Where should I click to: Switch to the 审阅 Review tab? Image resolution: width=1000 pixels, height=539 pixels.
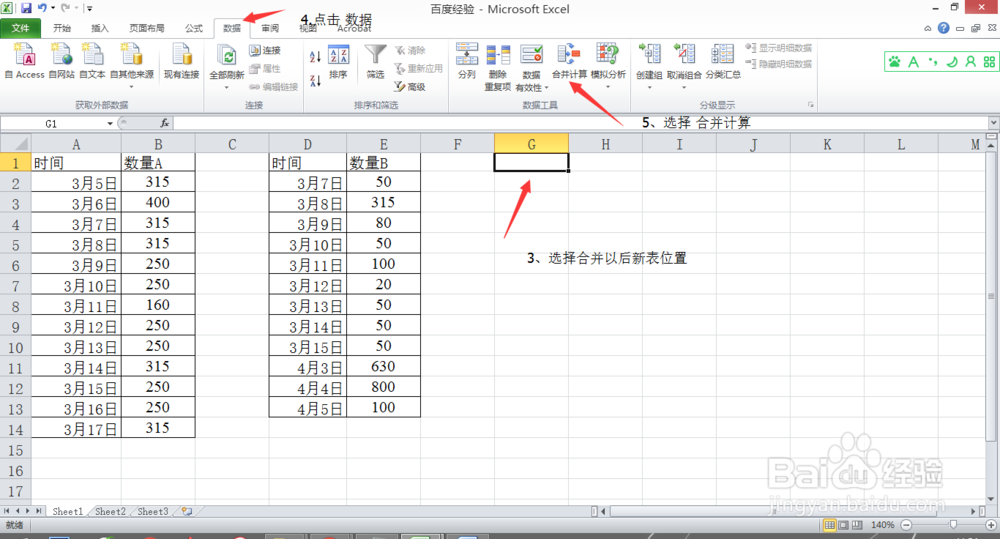270,28
